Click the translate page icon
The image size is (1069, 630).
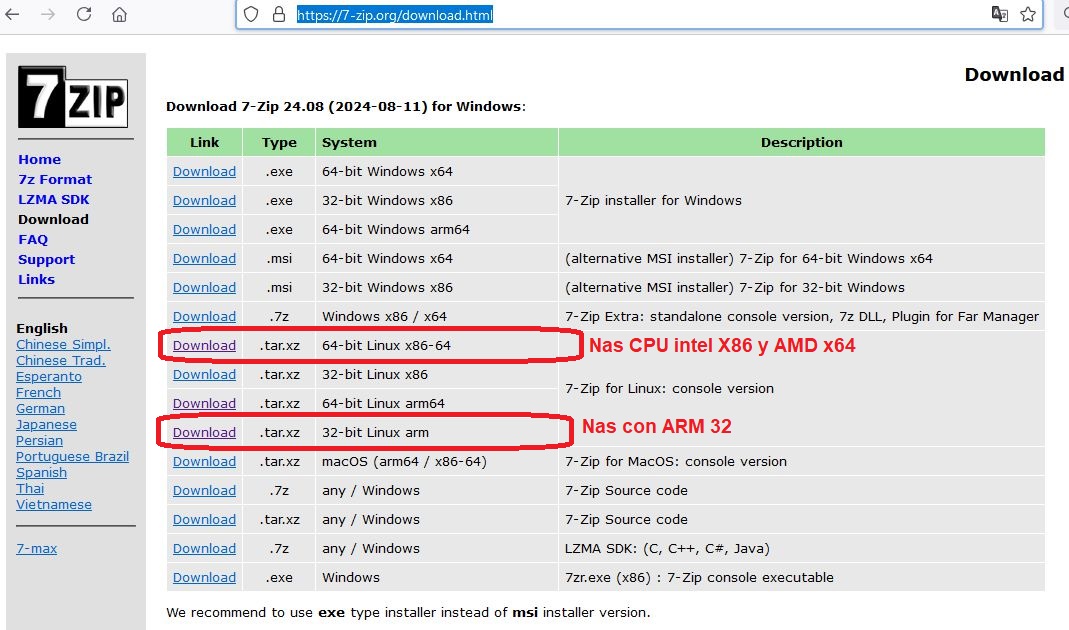pyautogui.click(x=999, y=15)
